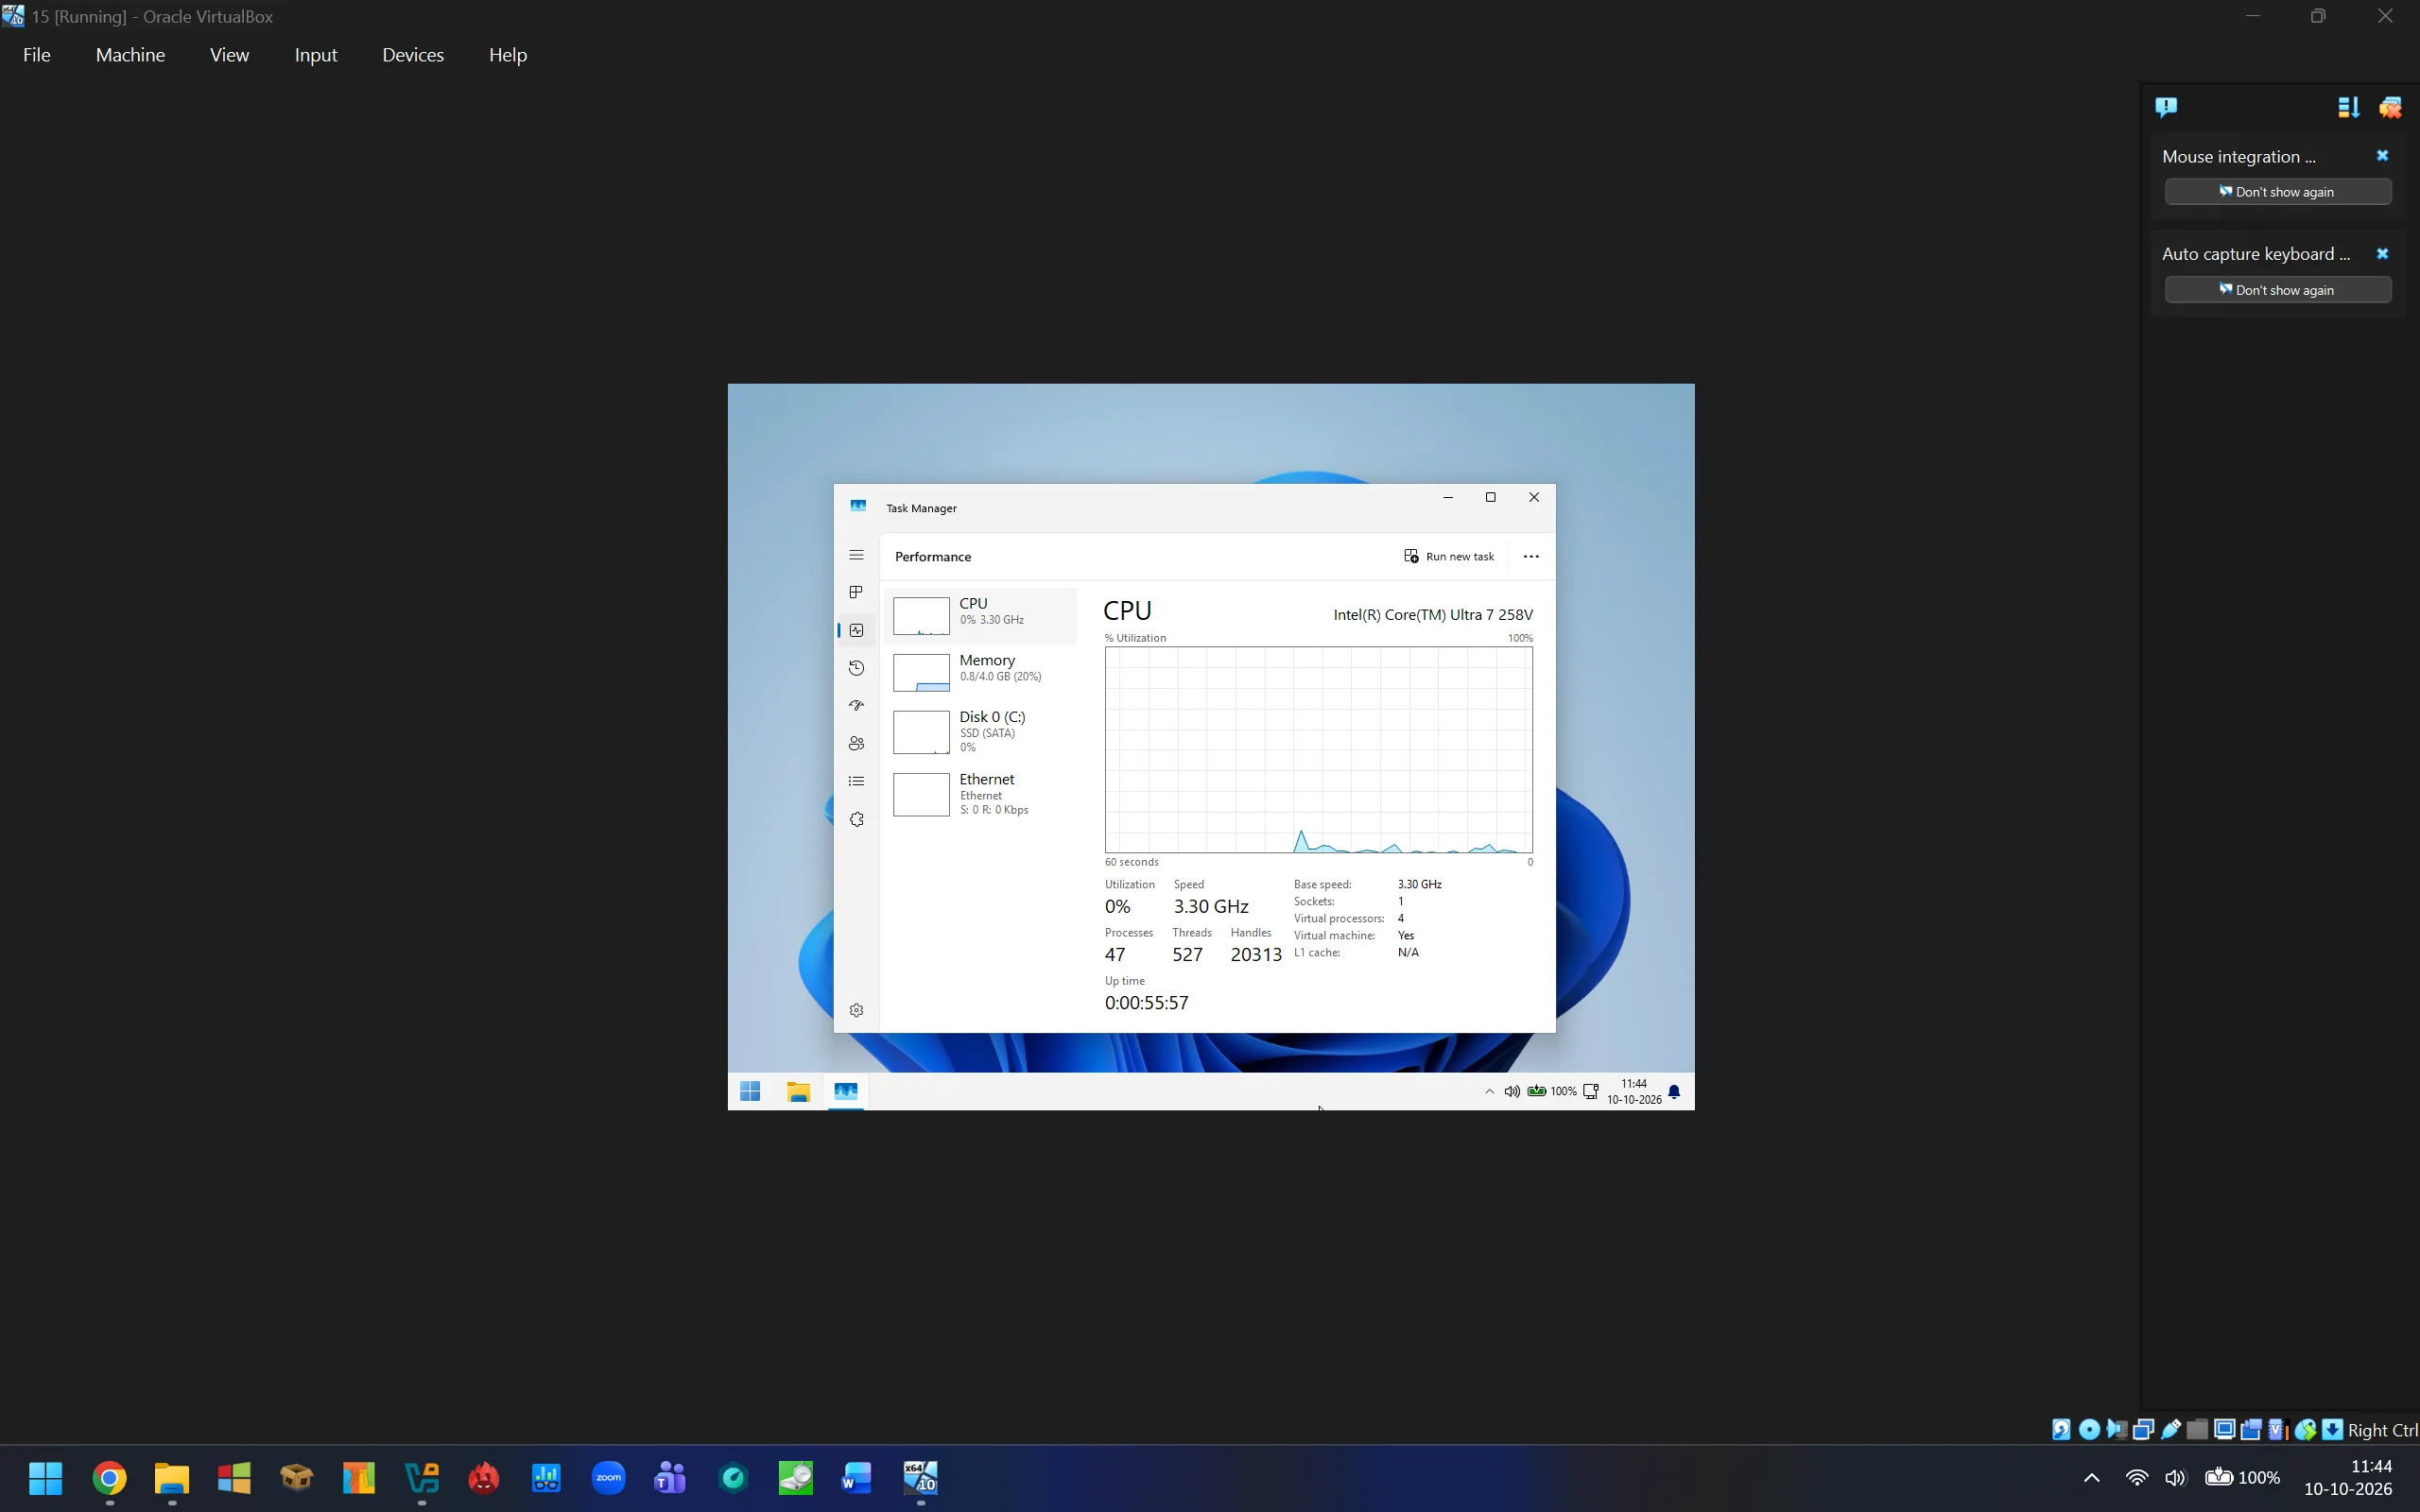Viewport: 2420px width, 1512px height.
Task: Open the guest Start menu button
Action: coord(750,1091)
